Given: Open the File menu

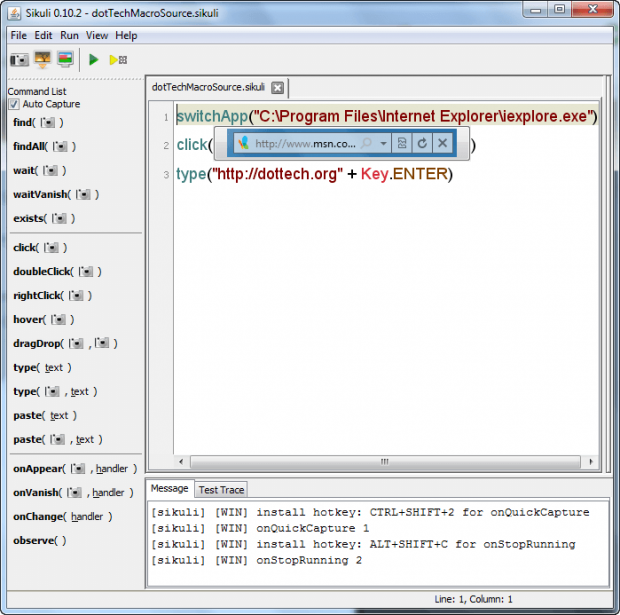Looking at the screenshot, I should [19, 35].
